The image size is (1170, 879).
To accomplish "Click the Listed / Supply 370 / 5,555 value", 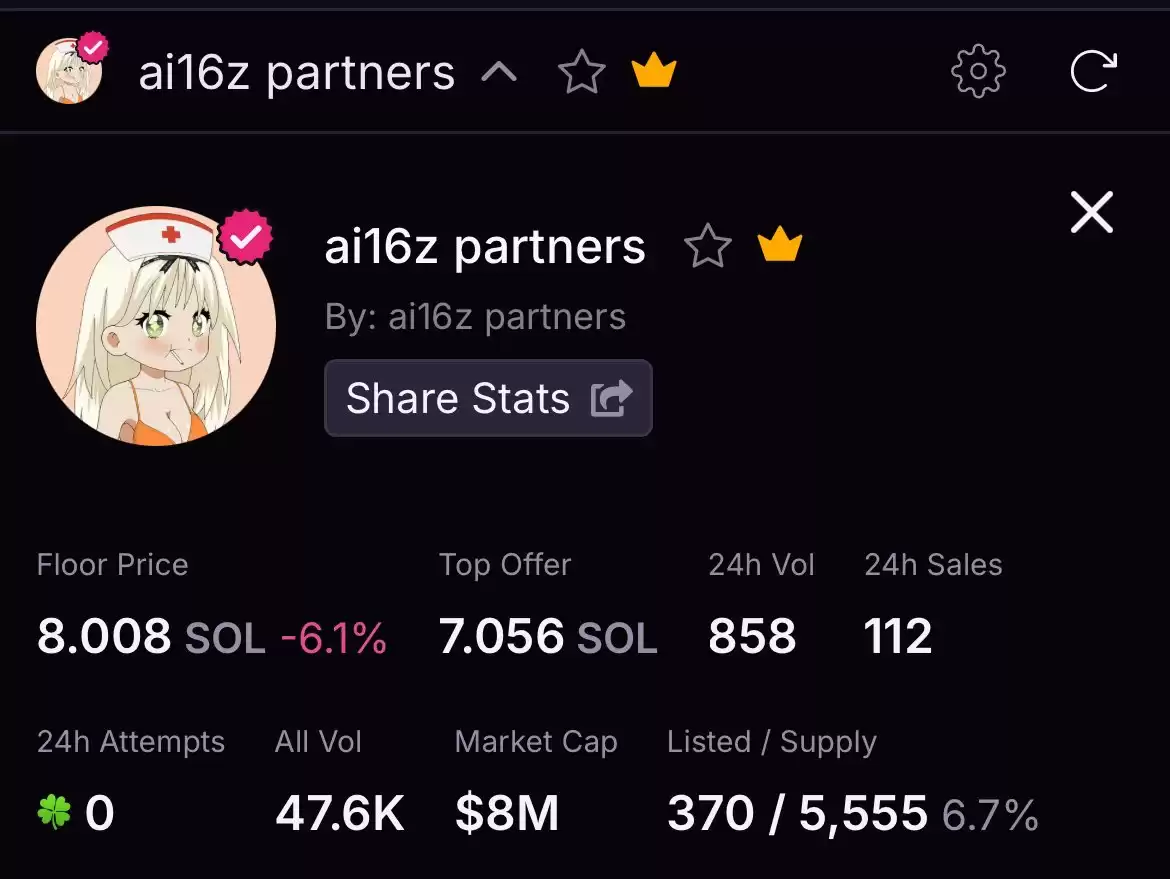I will [797, 813].
